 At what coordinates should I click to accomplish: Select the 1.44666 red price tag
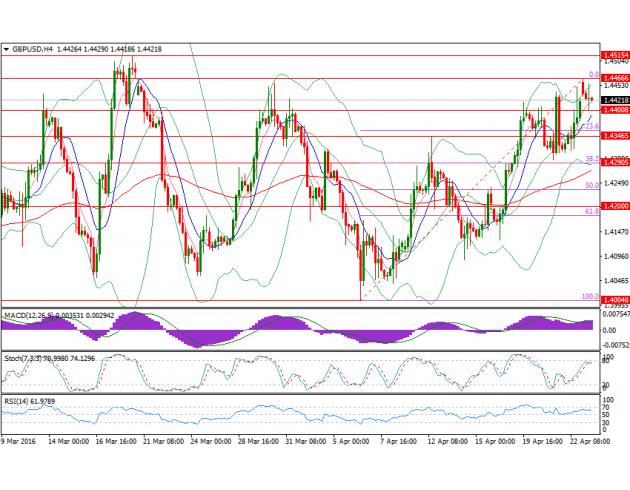pyautogui.click(x=614, y=77)
